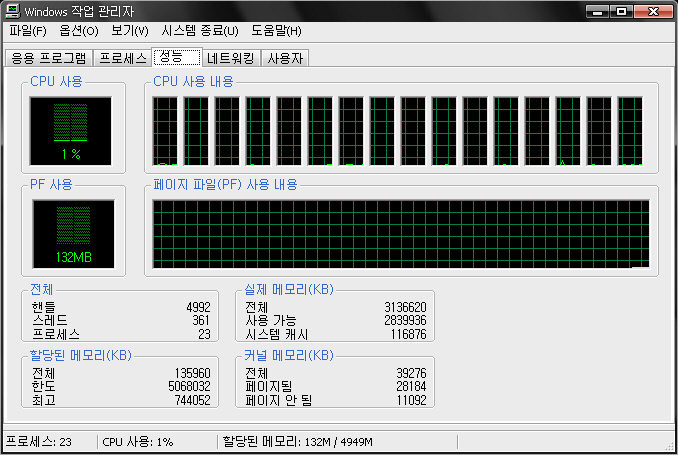Click the 실제 메모리(KB) group label
The width and height of the screenshot is (678, 455).
(289, 289)
